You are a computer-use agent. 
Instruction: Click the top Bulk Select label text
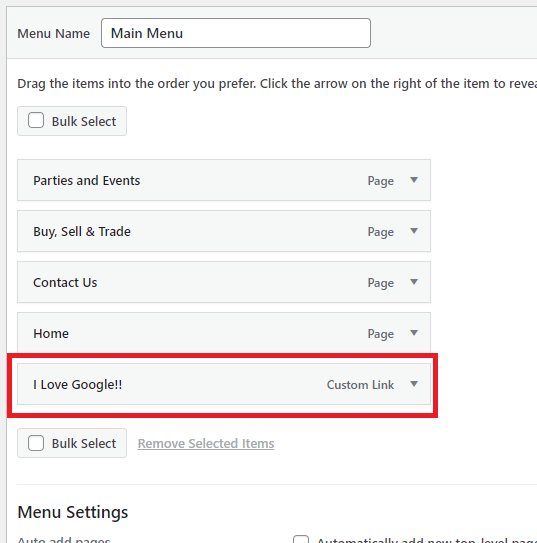(84, 122)
